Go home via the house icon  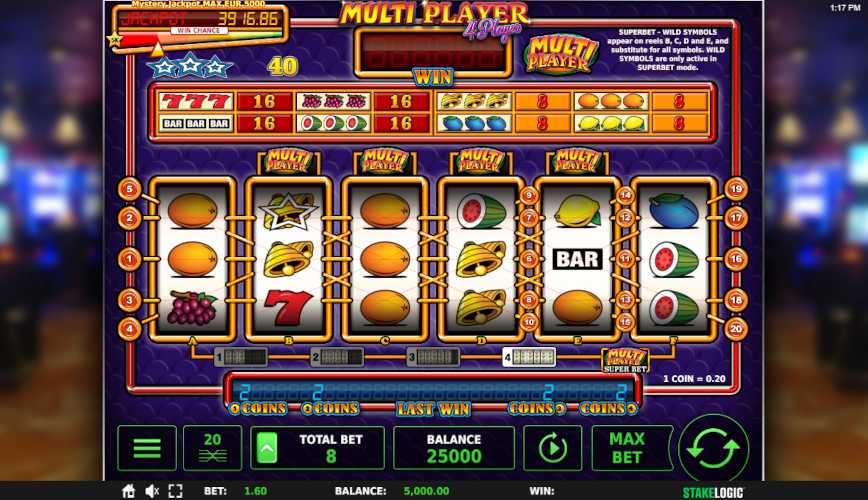coord(128,491)
